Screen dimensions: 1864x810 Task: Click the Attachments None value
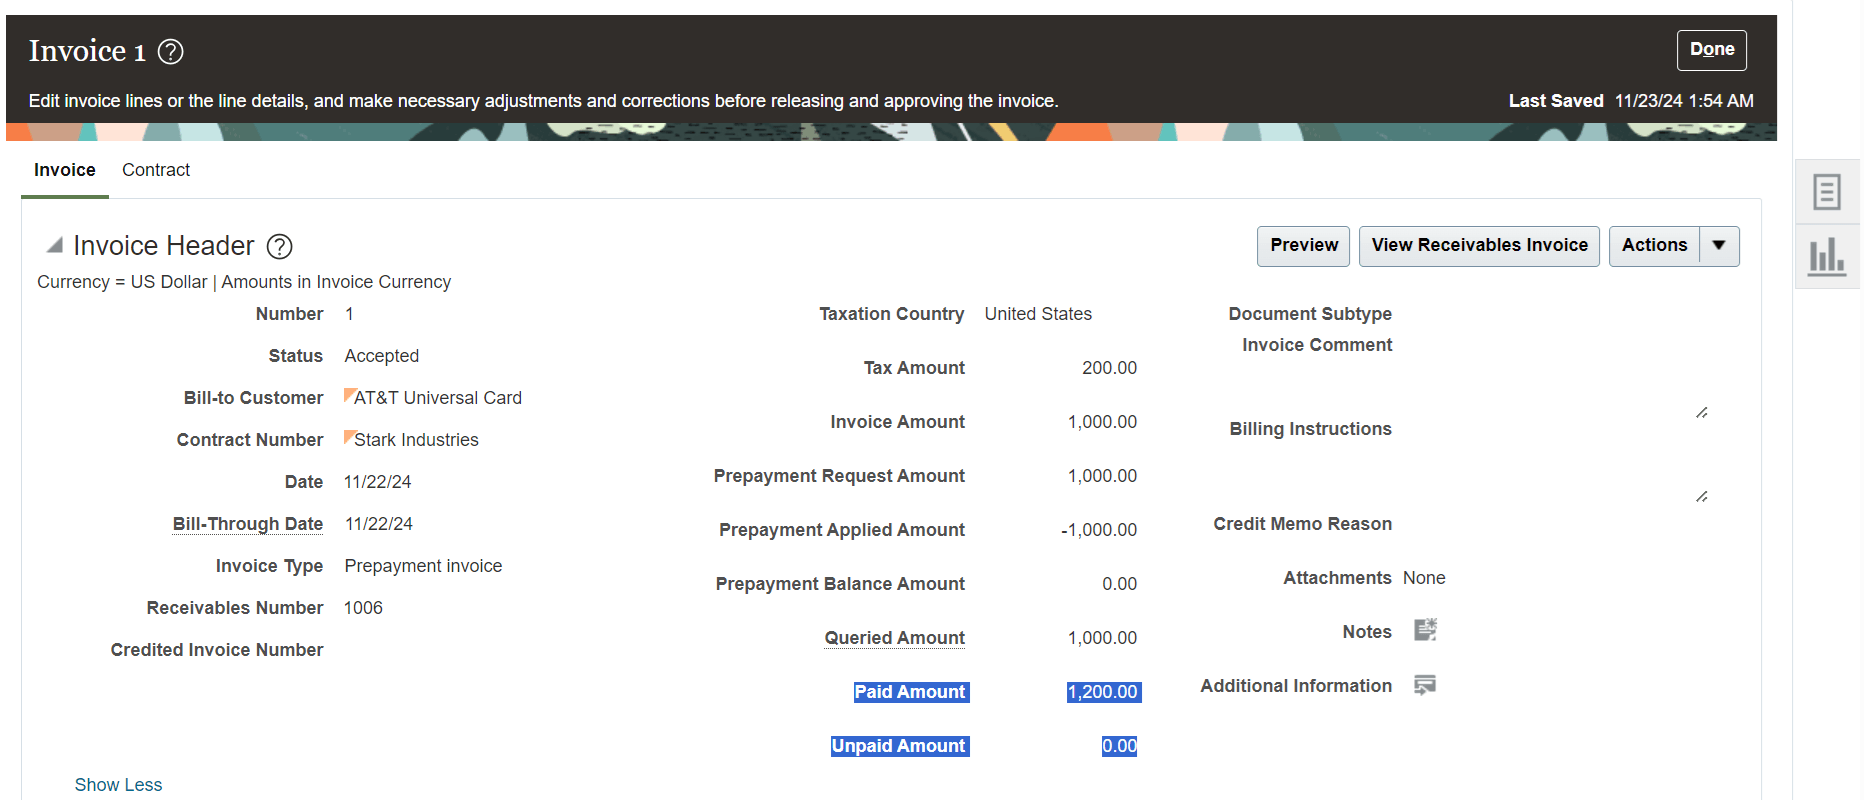pyautogui.click(x=1424, y=578)
